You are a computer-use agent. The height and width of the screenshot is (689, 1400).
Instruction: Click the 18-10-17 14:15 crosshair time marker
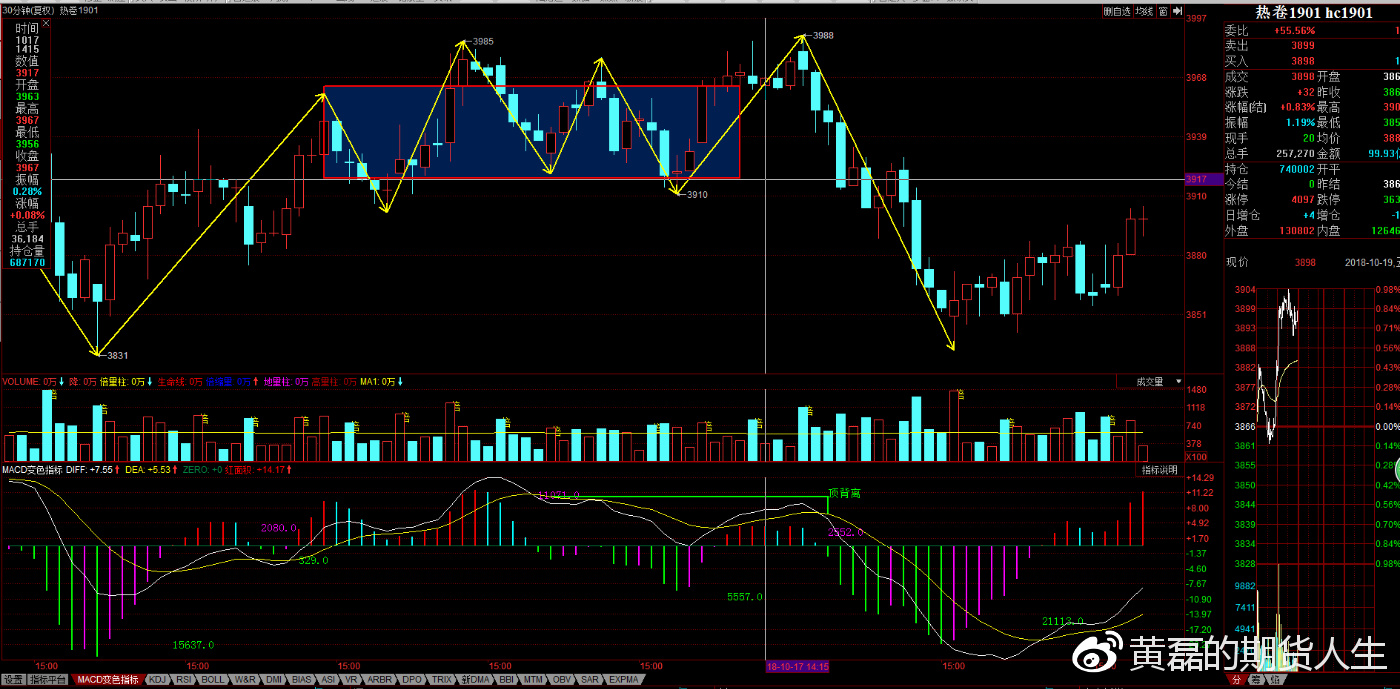(x=798, y=665)
